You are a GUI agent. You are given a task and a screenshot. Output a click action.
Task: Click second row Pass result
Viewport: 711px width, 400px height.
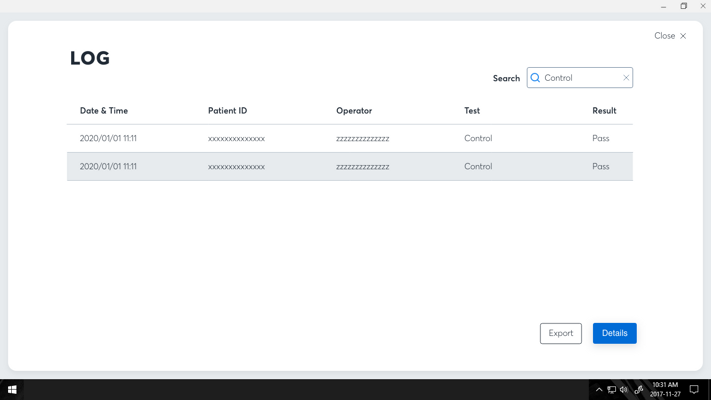(601, 166)
